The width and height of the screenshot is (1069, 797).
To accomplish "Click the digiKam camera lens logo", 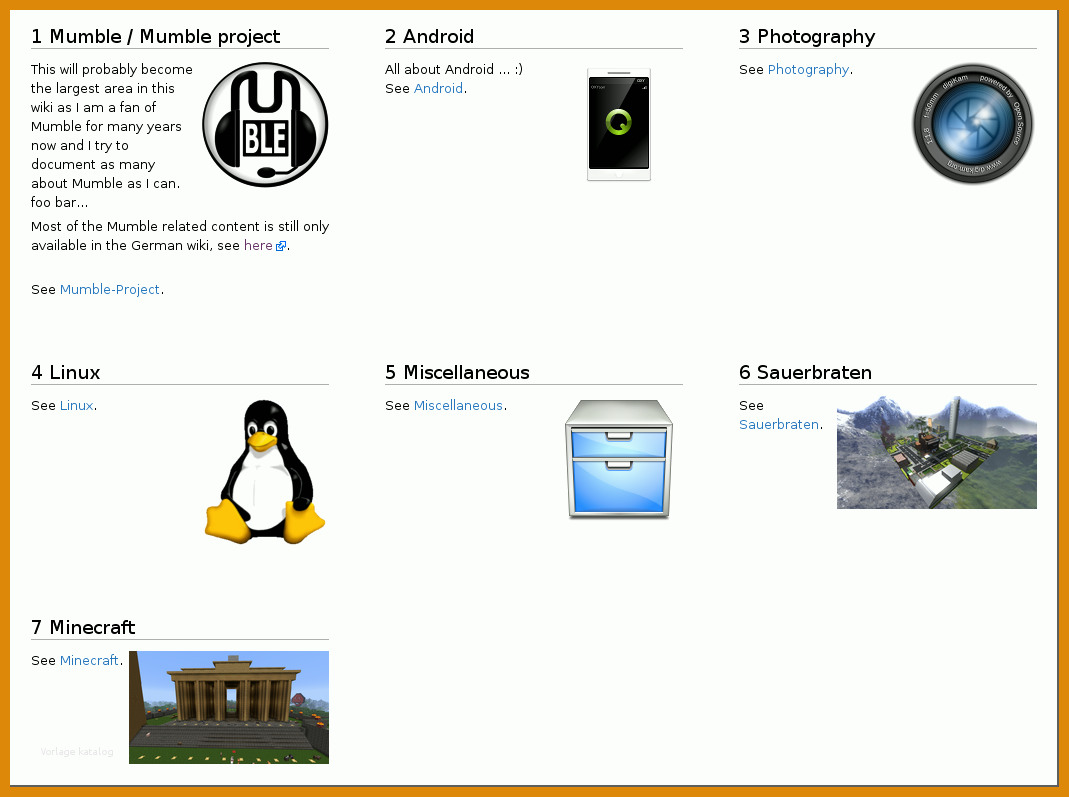I will click(x=973, y=123).
